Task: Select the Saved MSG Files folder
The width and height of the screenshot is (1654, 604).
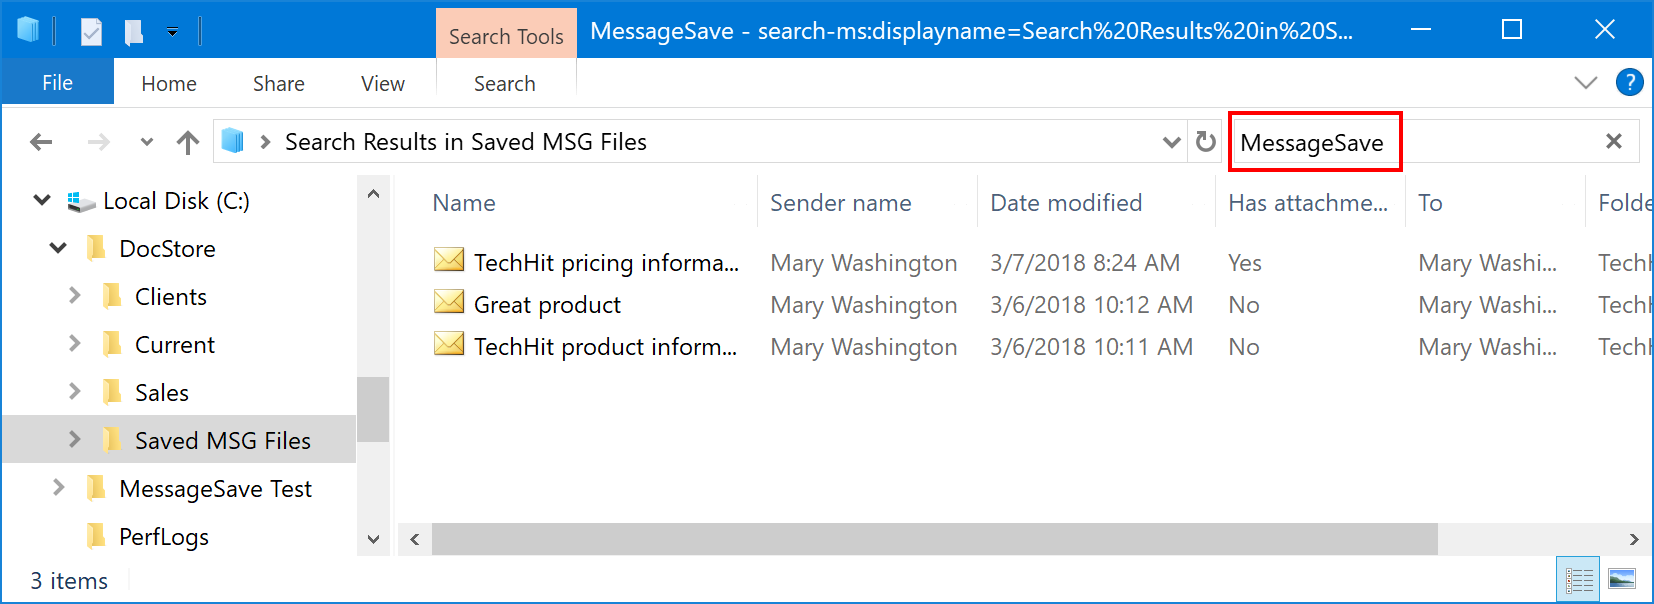Action: pos(223,441)
